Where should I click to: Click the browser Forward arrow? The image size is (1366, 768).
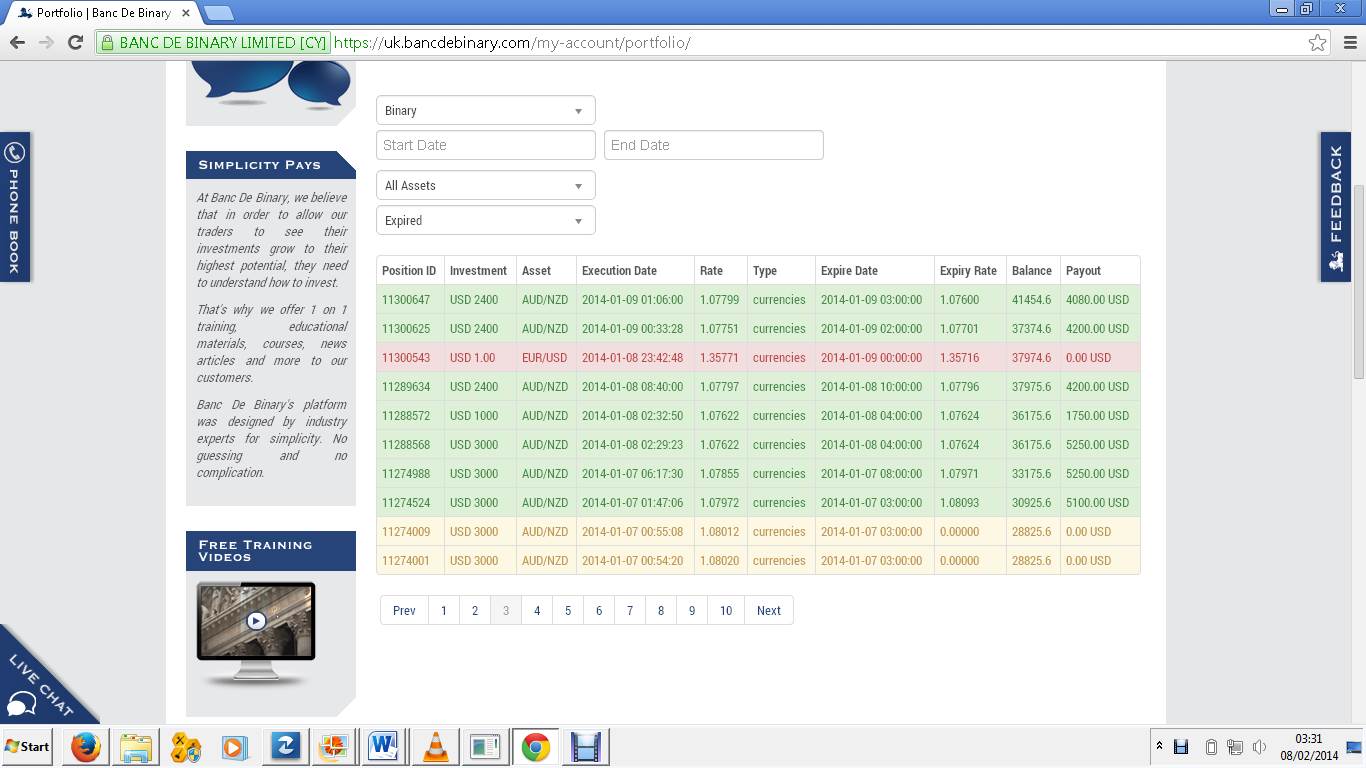click(x=46, y=42)
